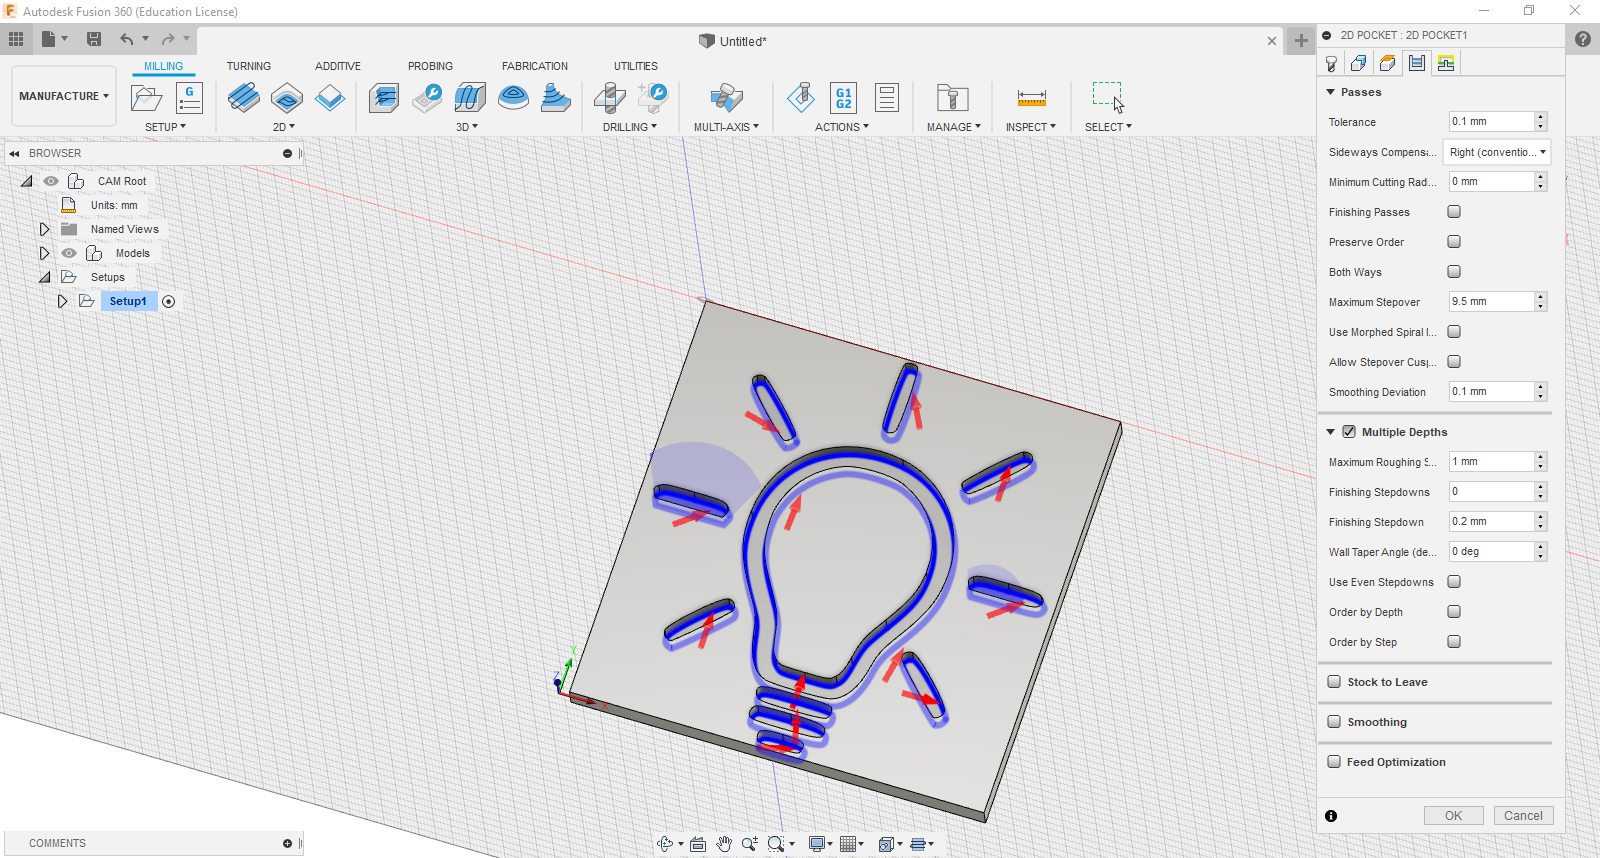Click the Maximum Roughing Stepdown stepper
The width and height of the screenshot is (1600, 858).
click(x=1541, y=462)
